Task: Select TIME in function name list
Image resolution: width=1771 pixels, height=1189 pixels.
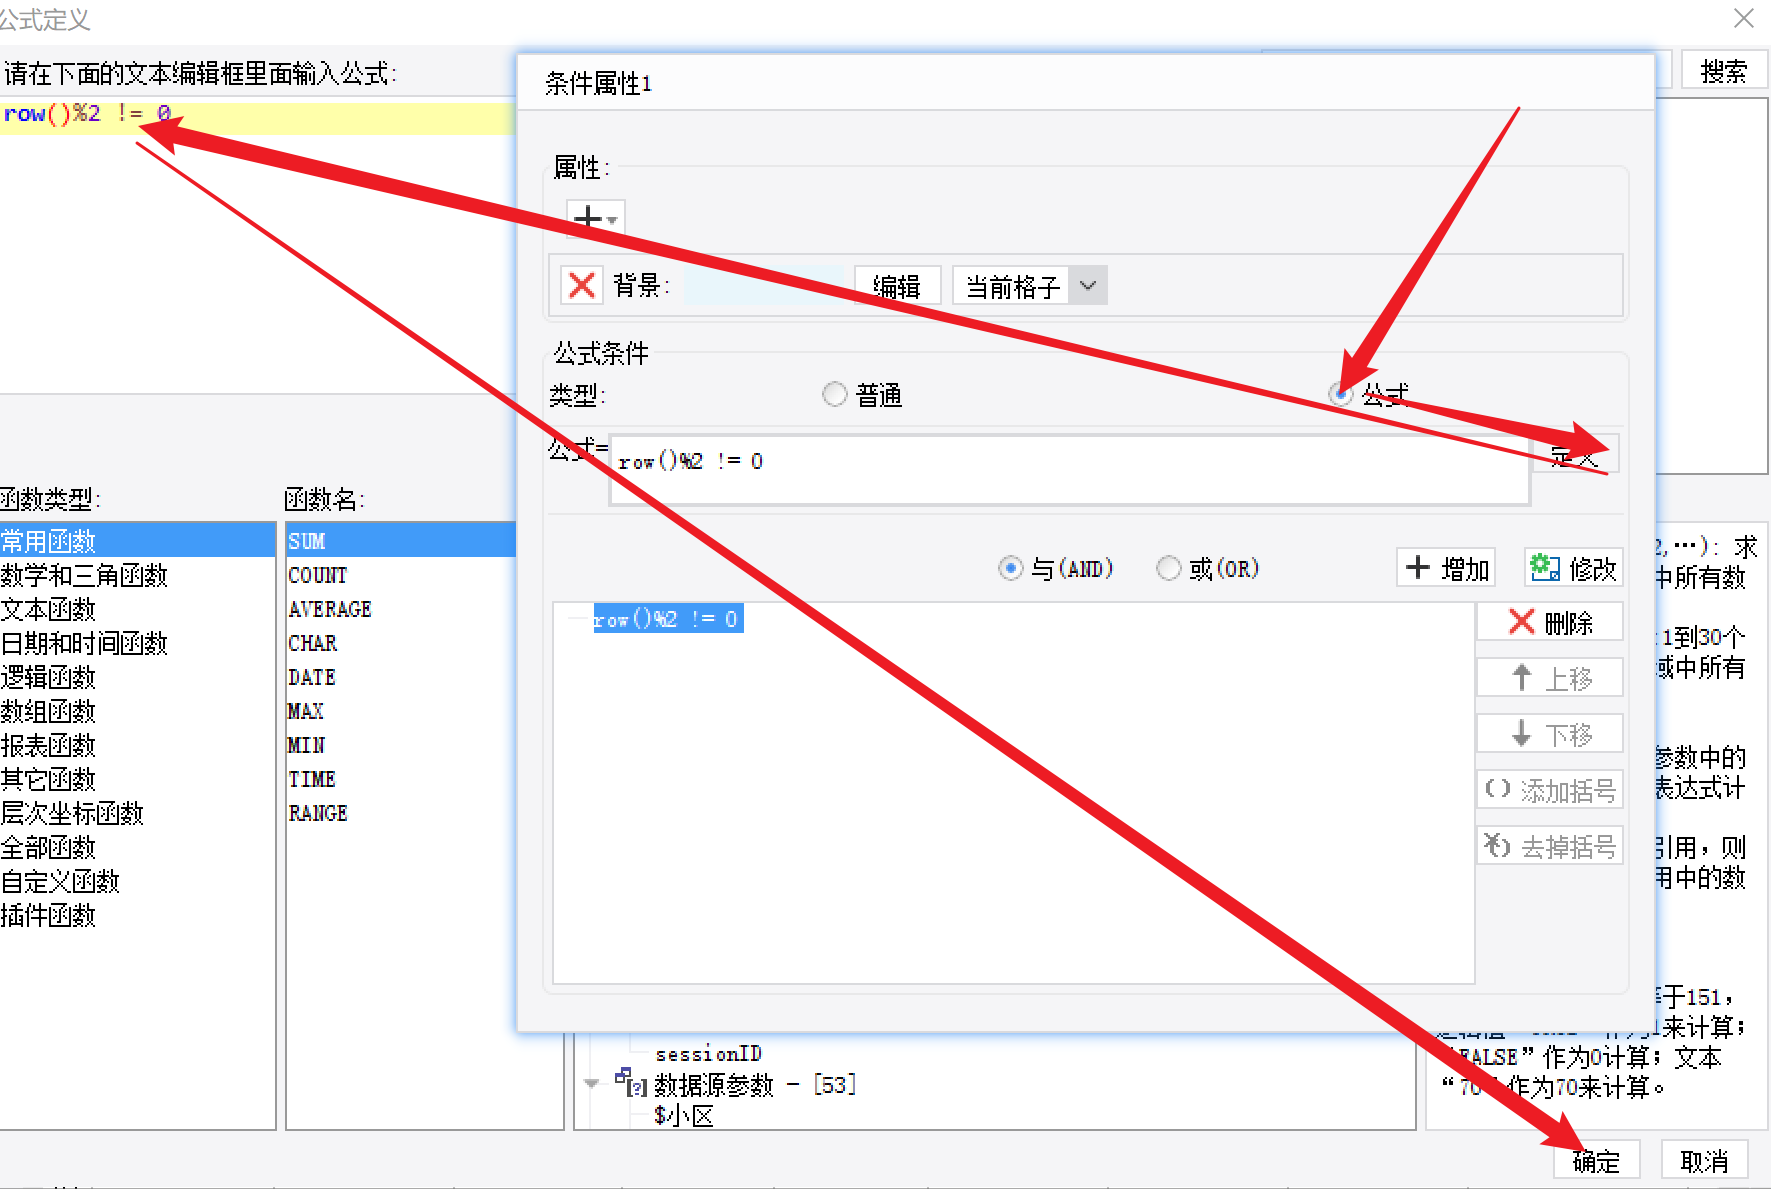Action: (x=401, y=779)
